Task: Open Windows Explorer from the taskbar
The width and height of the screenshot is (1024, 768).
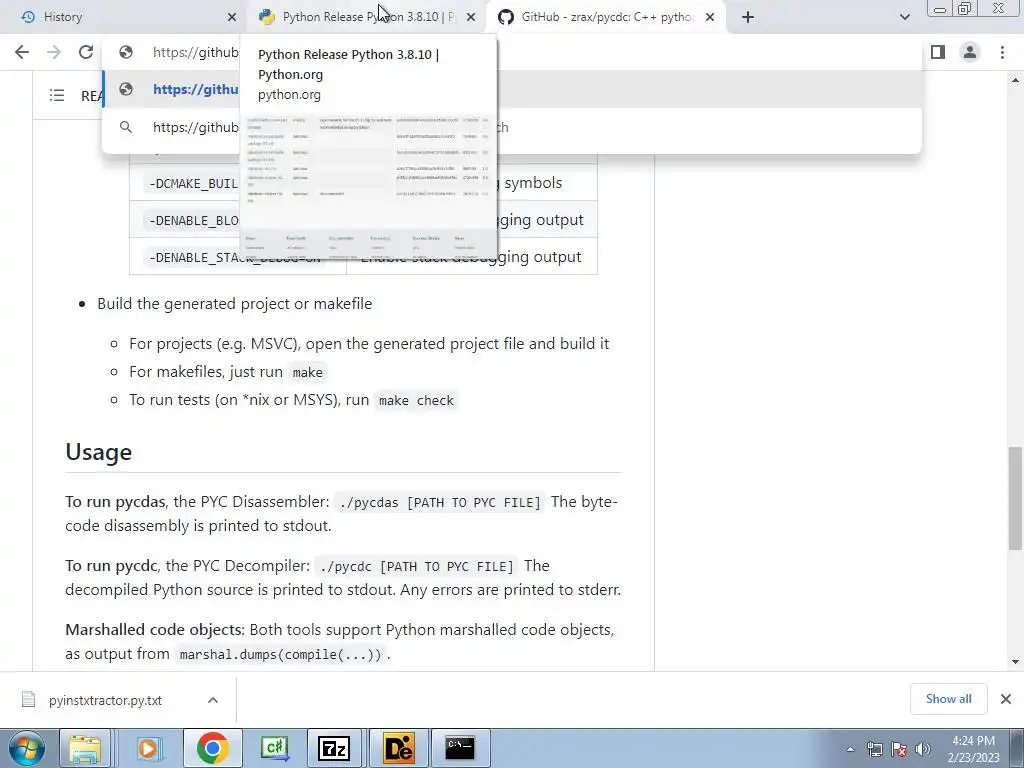Action: (x=86, y=748)
